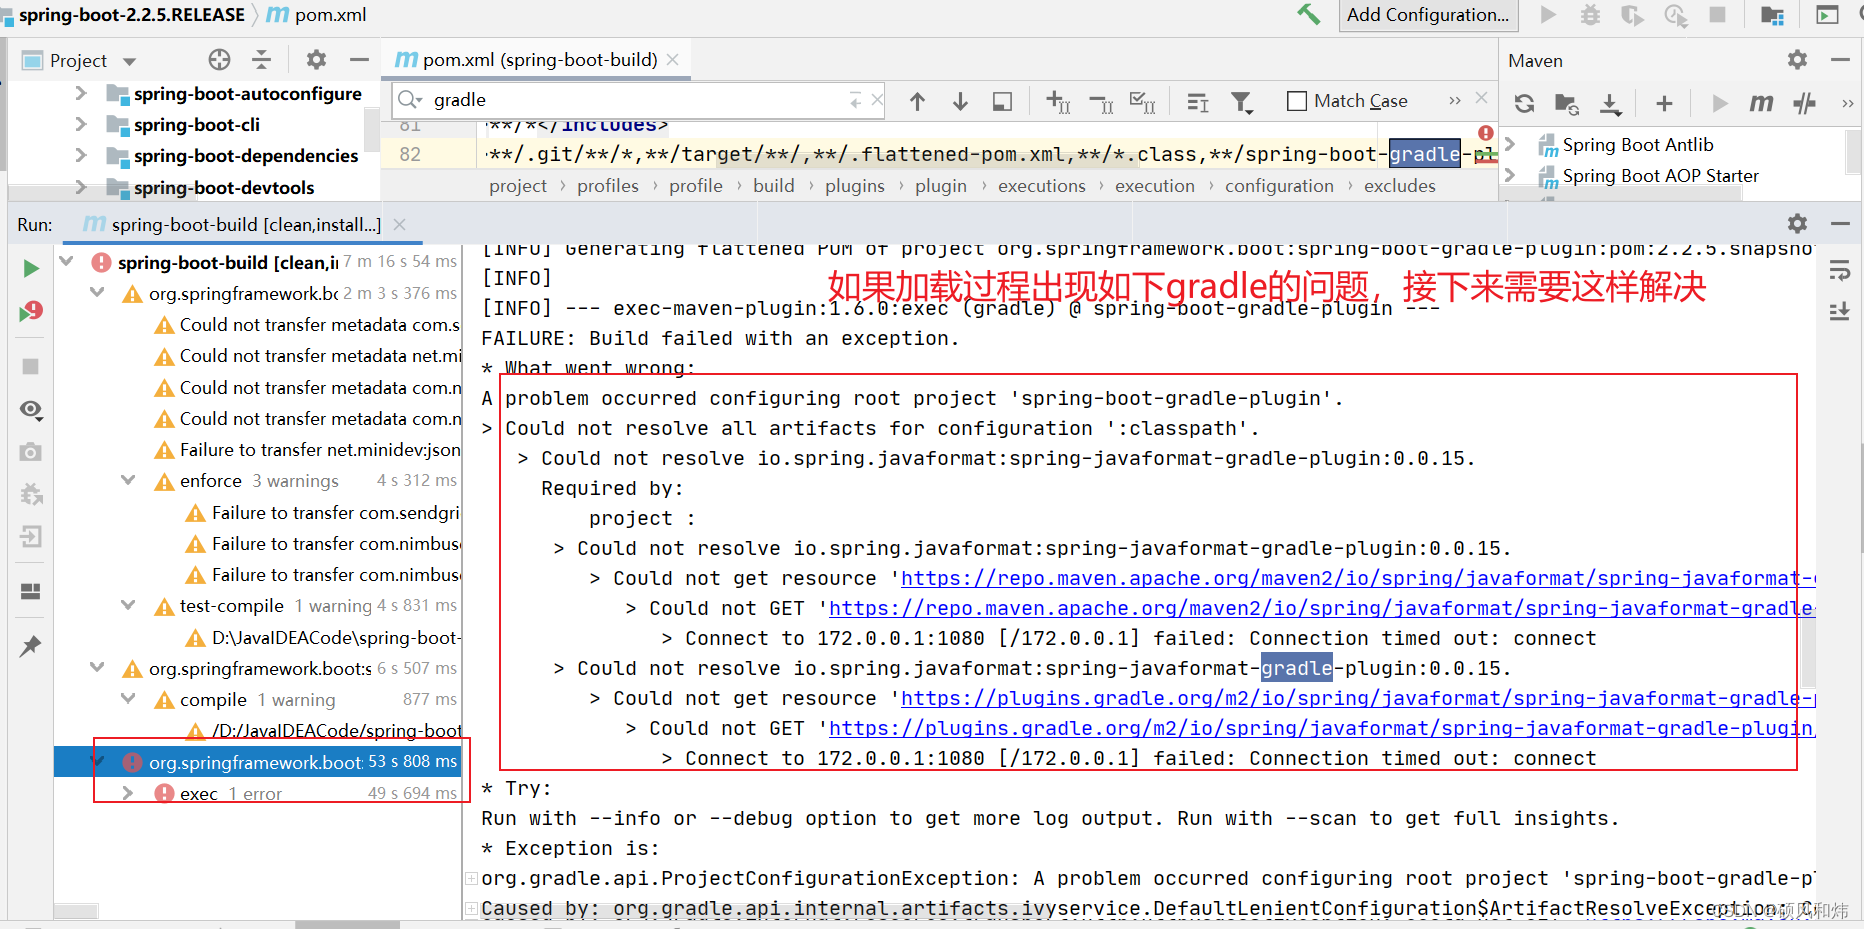This screenshot has width=1864, height=929.
Task: Clear the search field text
Action: point(877,99)
